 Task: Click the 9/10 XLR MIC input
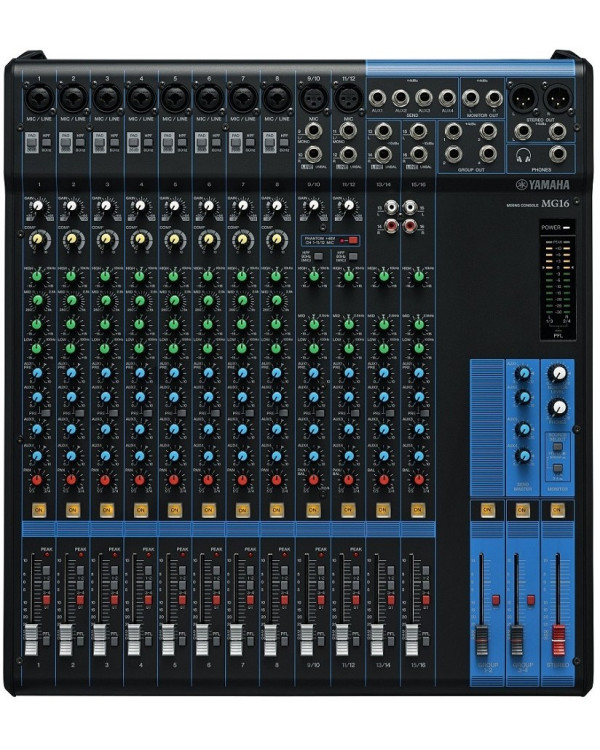[312, 98]
